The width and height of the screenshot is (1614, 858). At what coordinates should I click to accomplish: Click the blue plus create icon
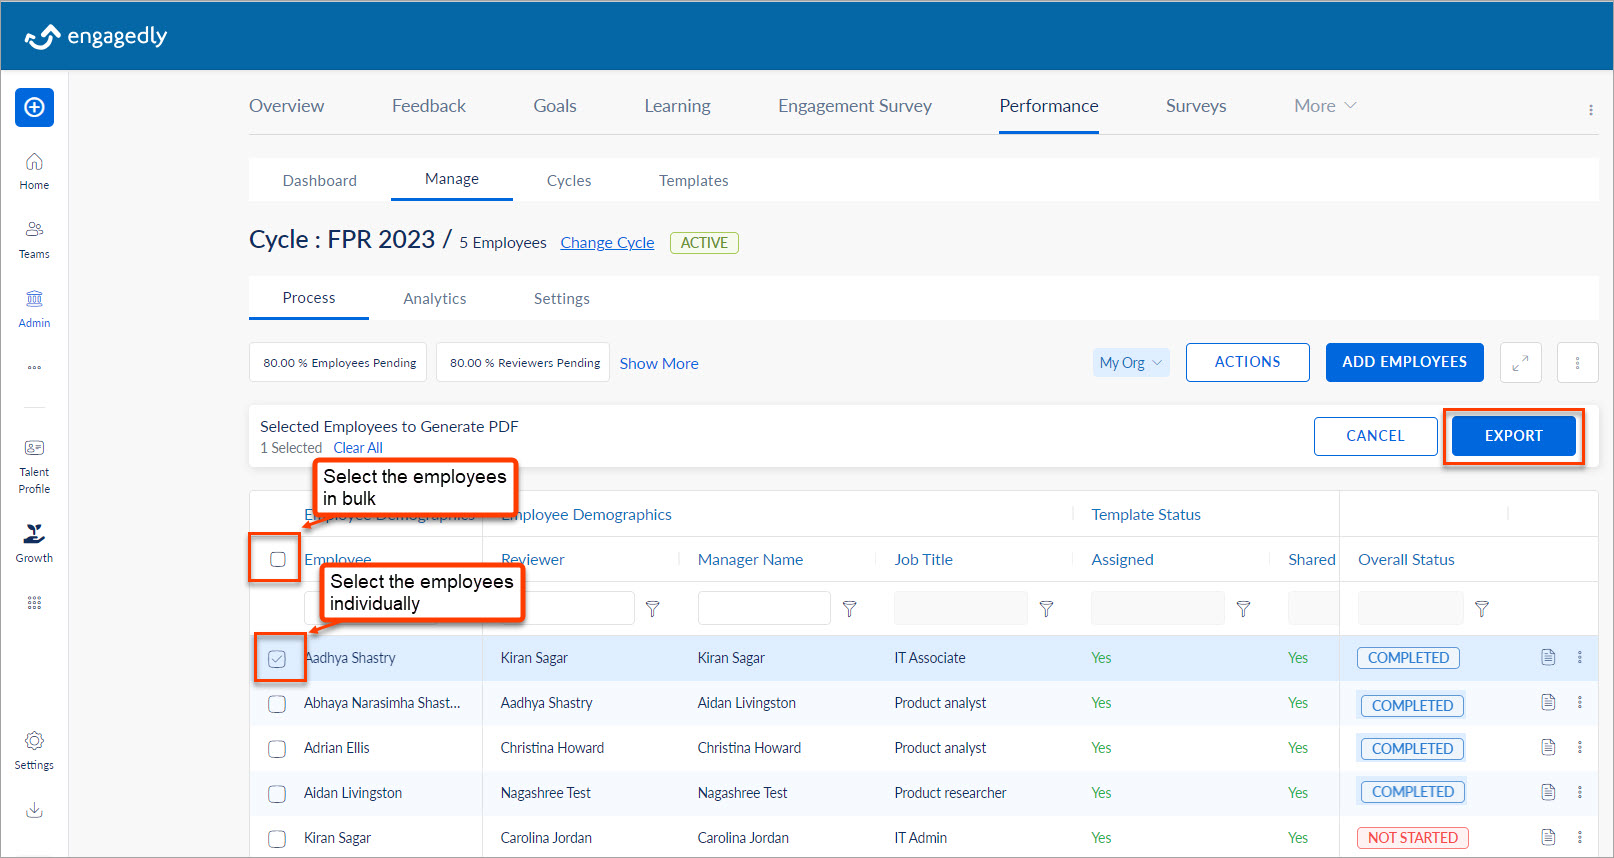pyautogui.click(x=34, y=107)
